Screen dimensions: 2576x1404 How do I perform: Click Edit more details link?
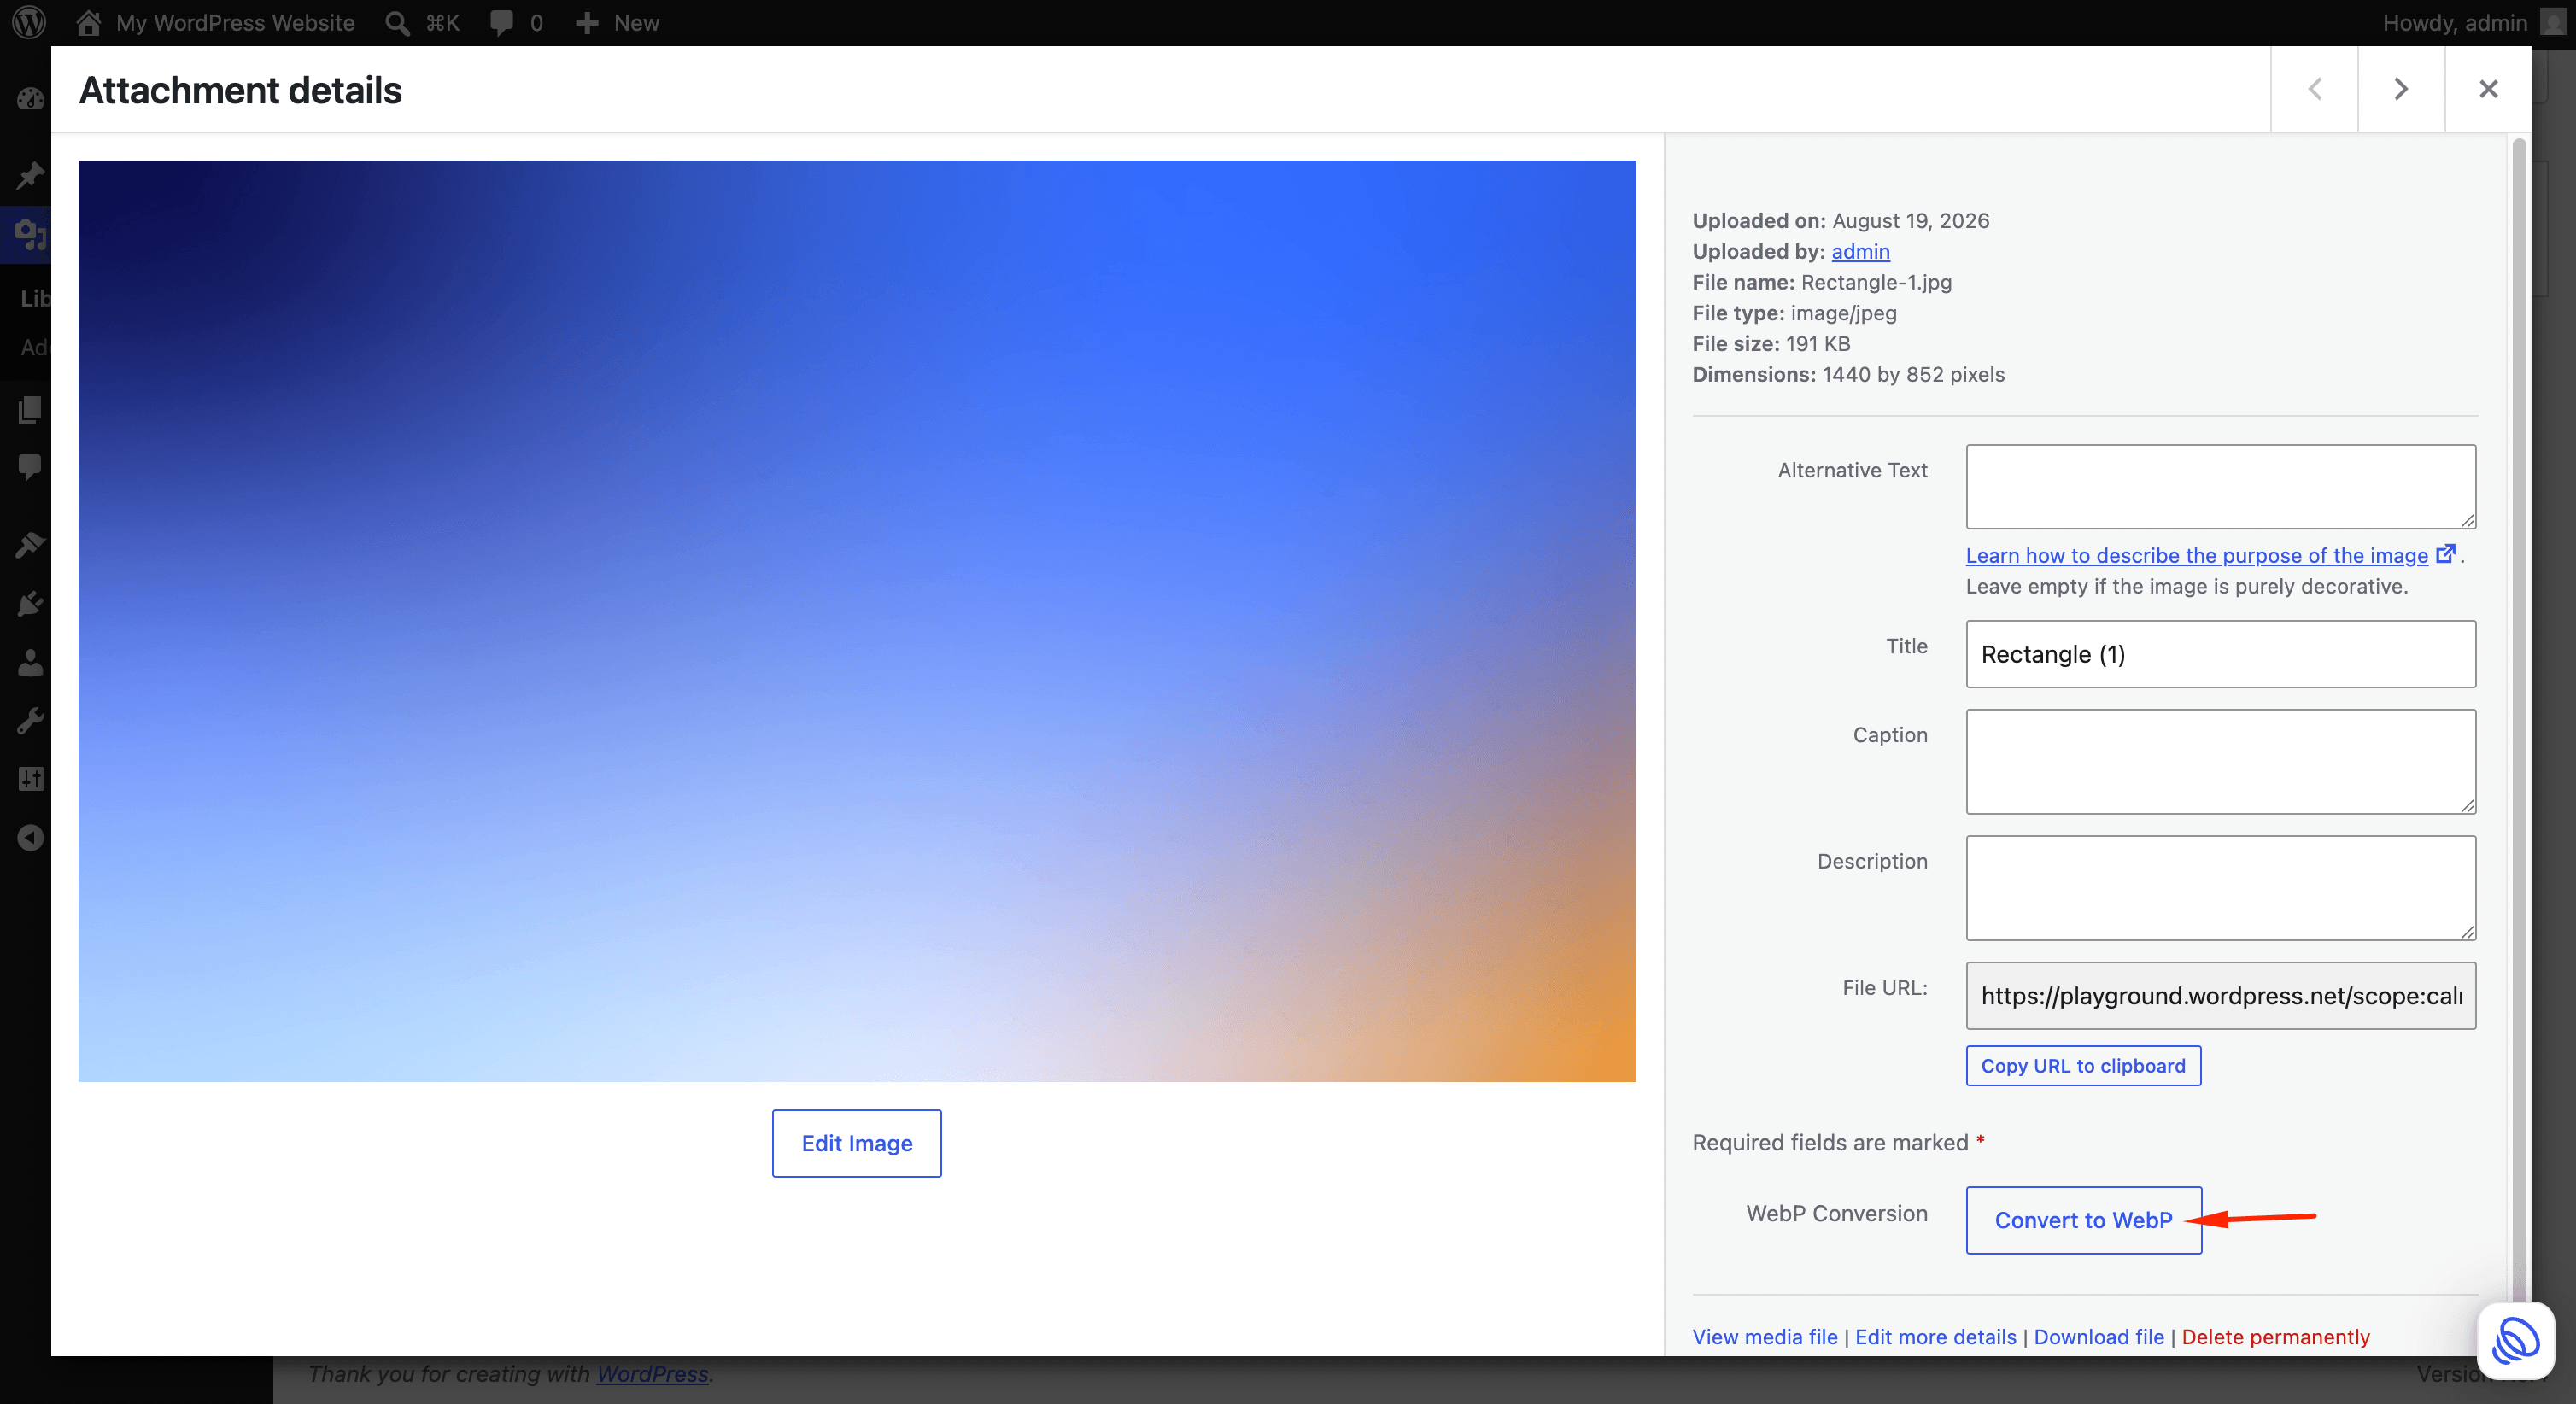point(1935,1337)
